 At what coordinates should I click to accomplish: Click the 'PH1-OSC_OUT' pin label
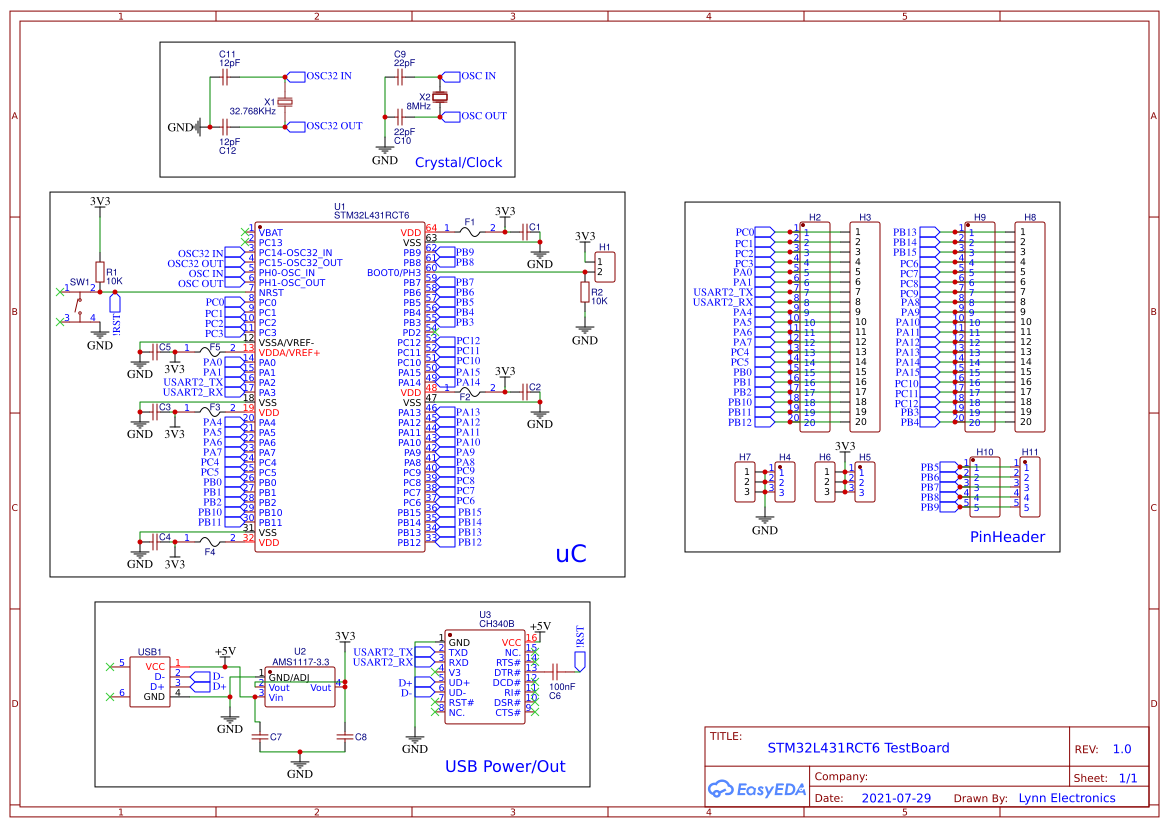pos(292,283)
